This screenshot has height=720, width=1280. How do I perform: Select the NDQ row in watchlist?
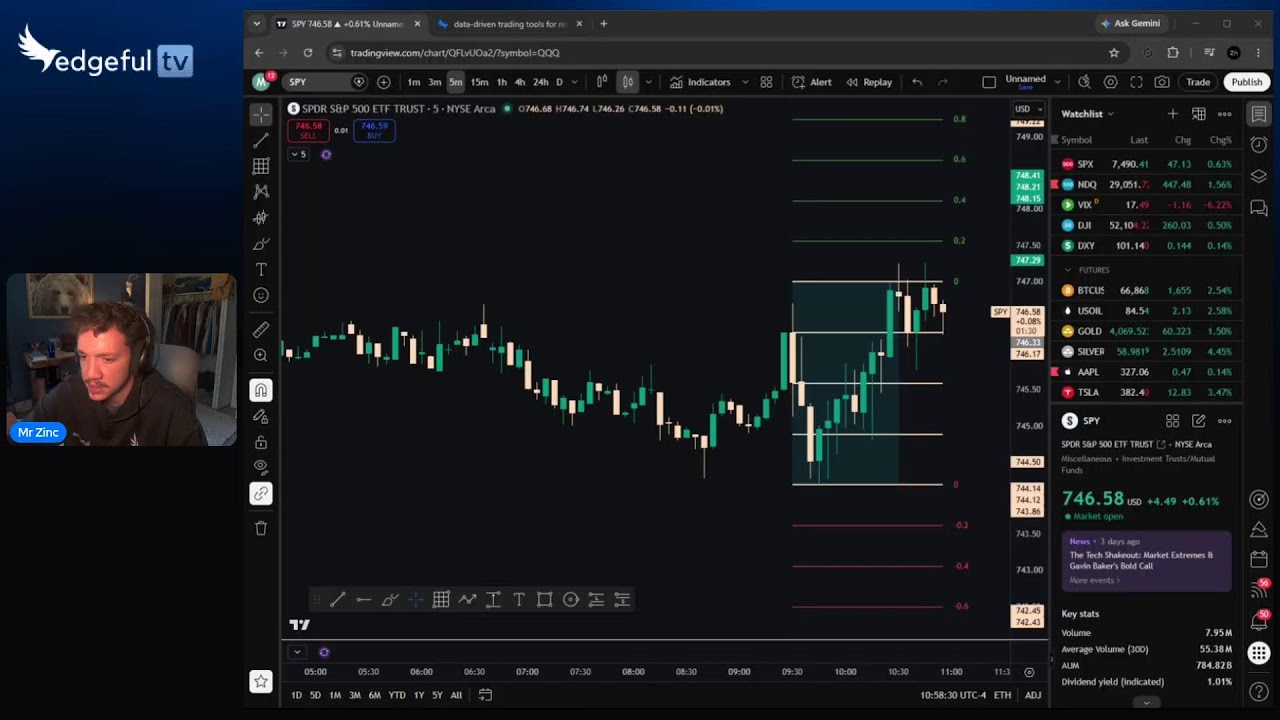pos(1146,184)
